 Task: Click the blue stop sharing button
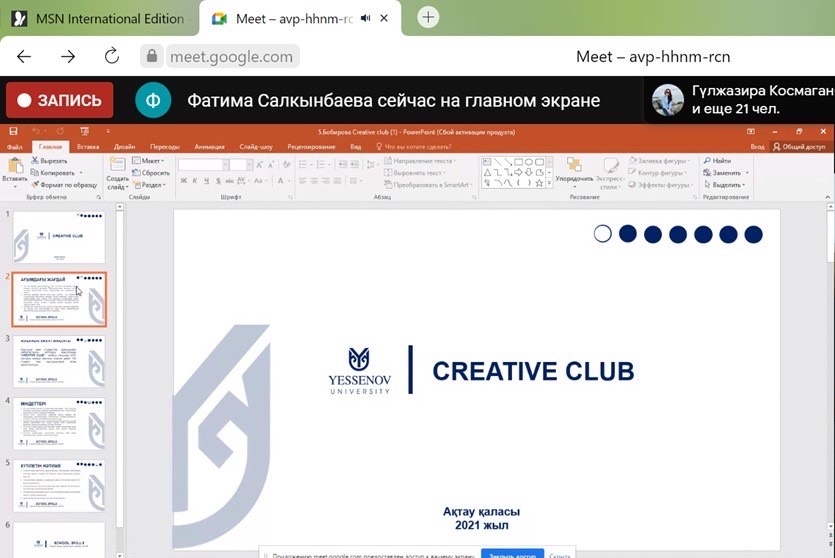[512, 554]
